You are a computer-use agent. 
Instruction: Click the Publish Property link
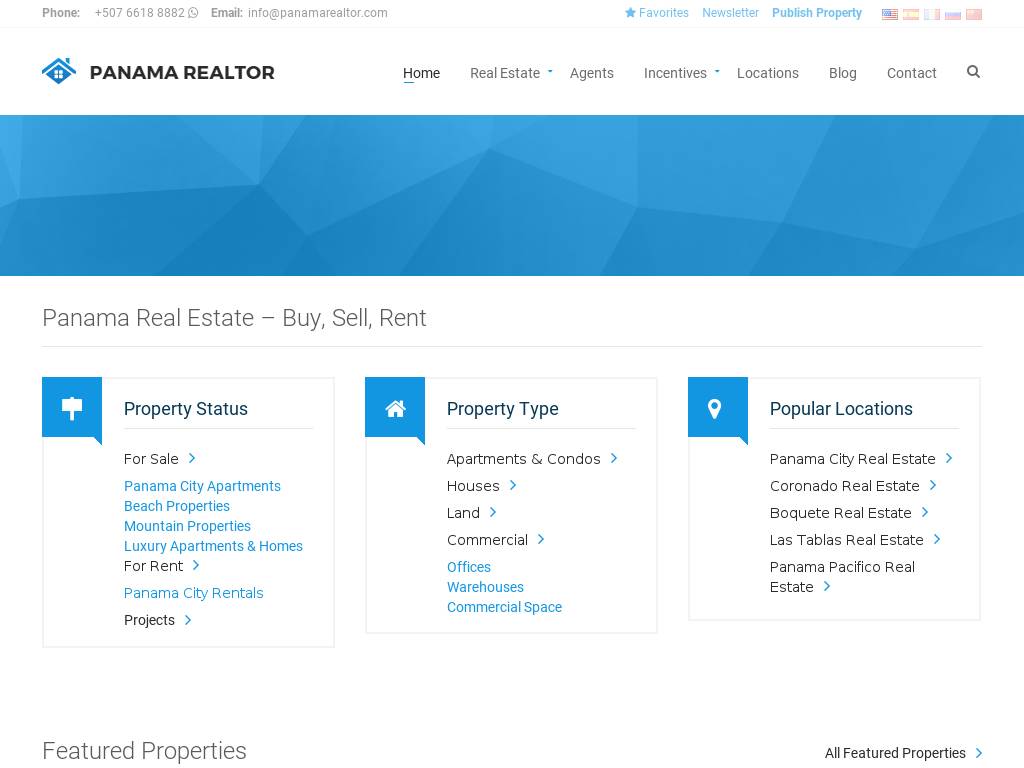click(816, 13)
